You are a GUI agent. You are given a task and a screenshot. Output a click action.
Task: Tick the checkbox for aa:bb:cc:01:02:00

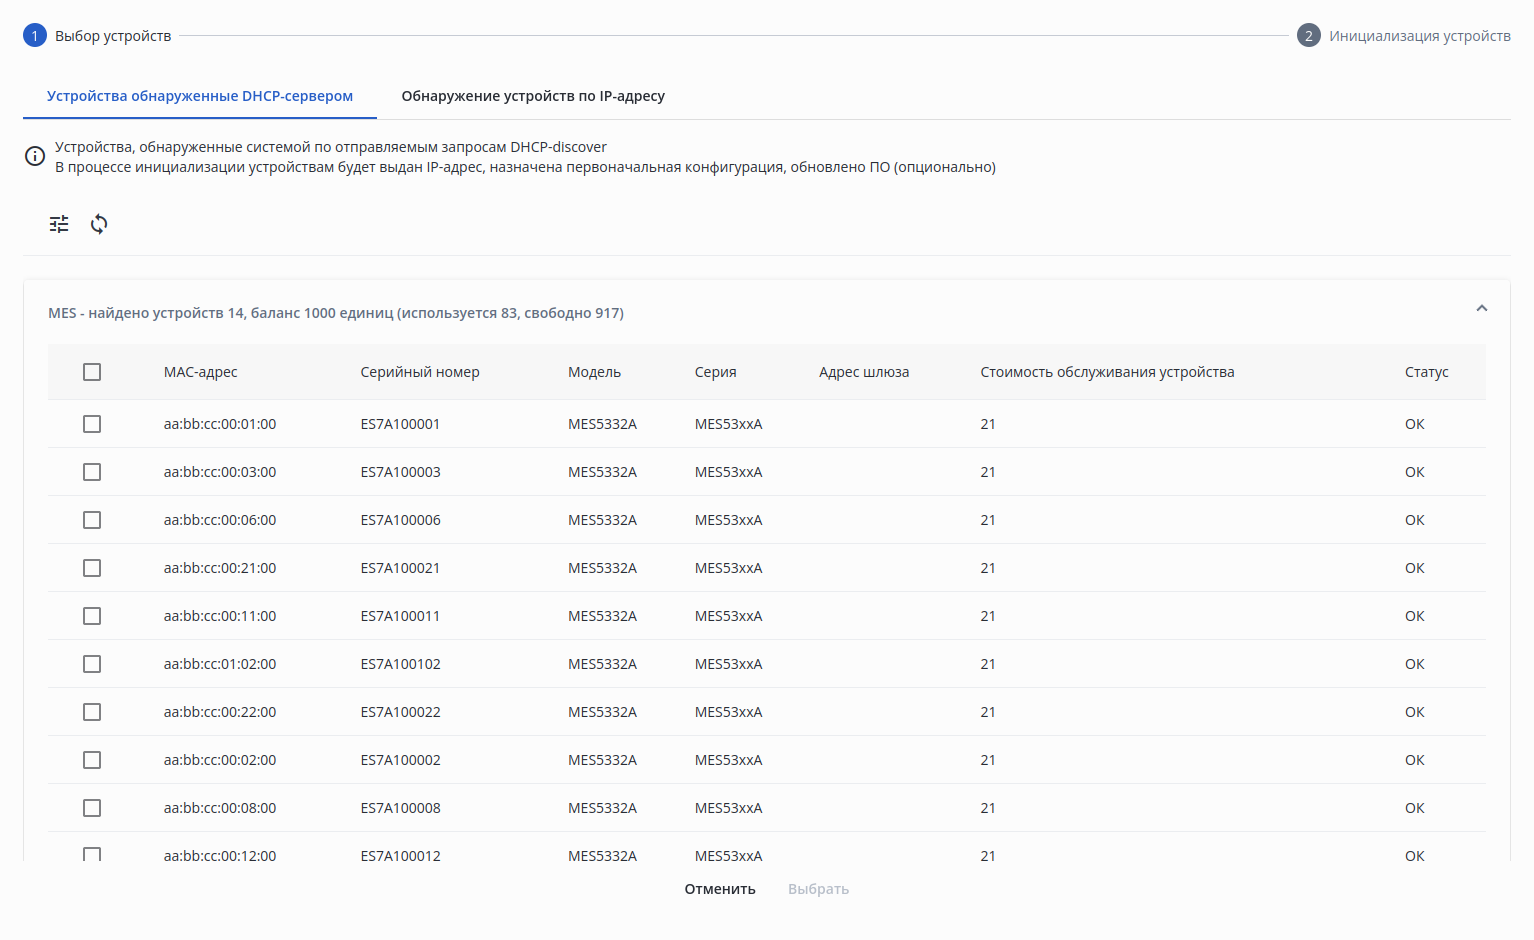[x=92, y=664]
